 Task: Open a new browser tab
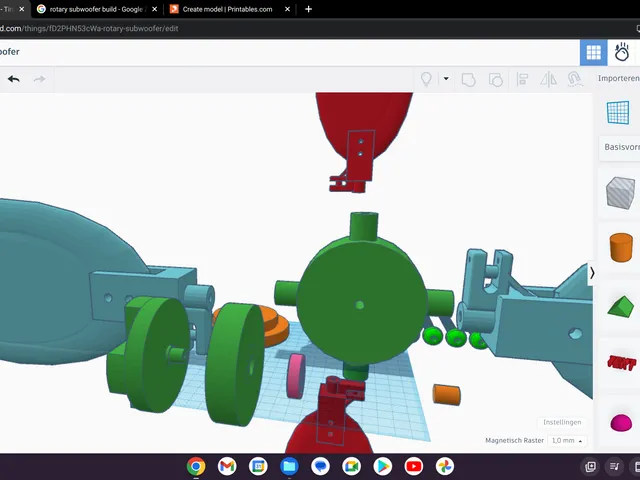(x=309, y=9)
